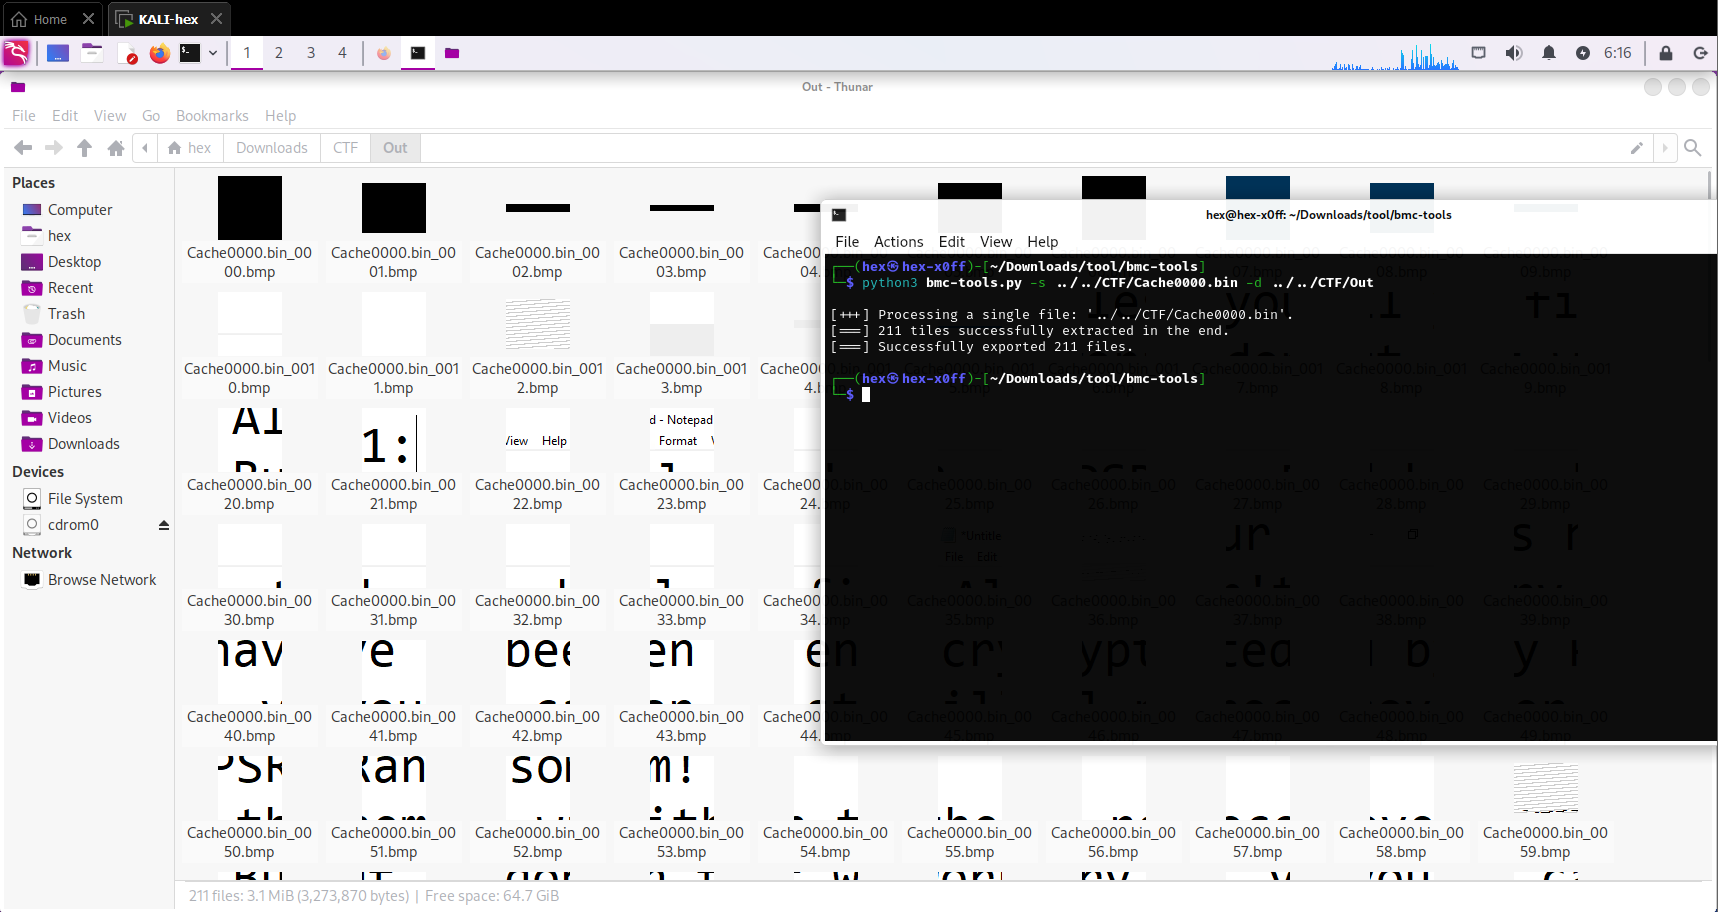The width and height of the screenshot is (1718, 912).
Task: Open terminal launcher in panel
Action: (x=190, y=53)
